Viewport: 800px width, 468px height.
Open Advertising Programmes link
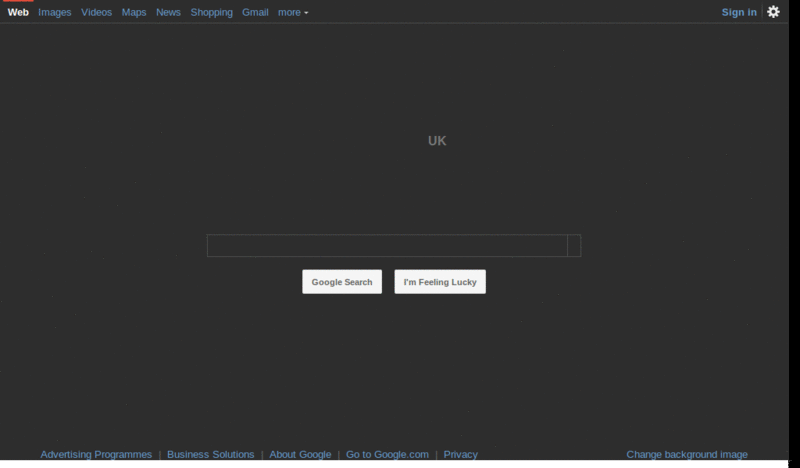tap(96, 454)
